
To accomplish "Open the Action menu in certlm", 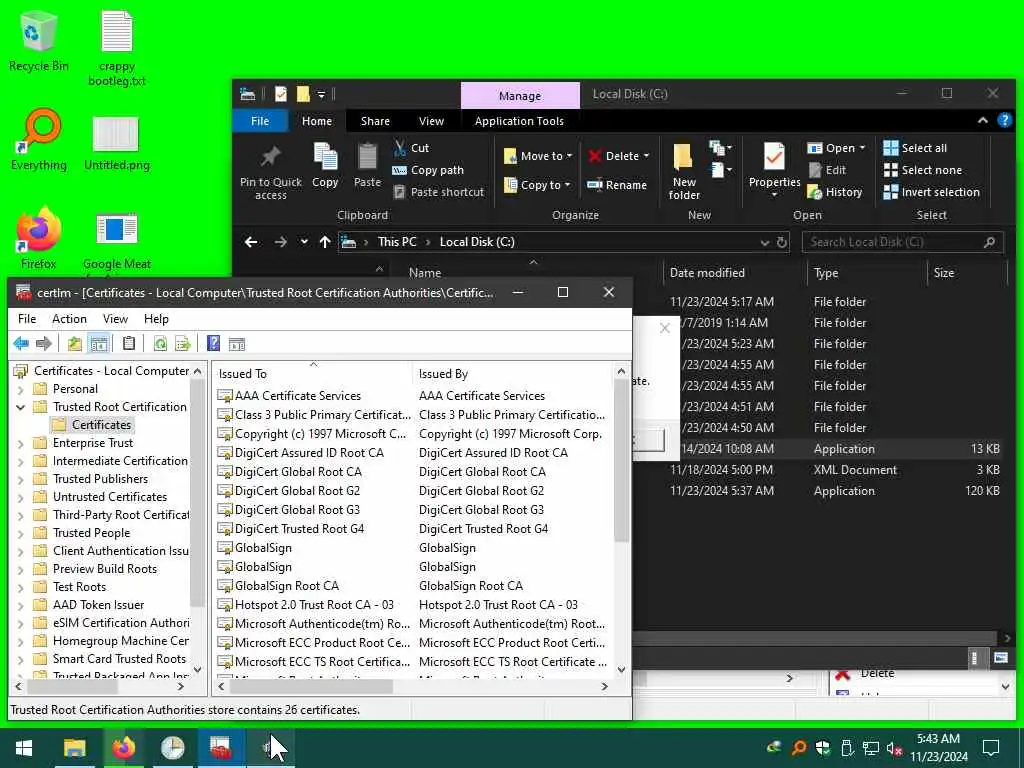I will point(69,319).
